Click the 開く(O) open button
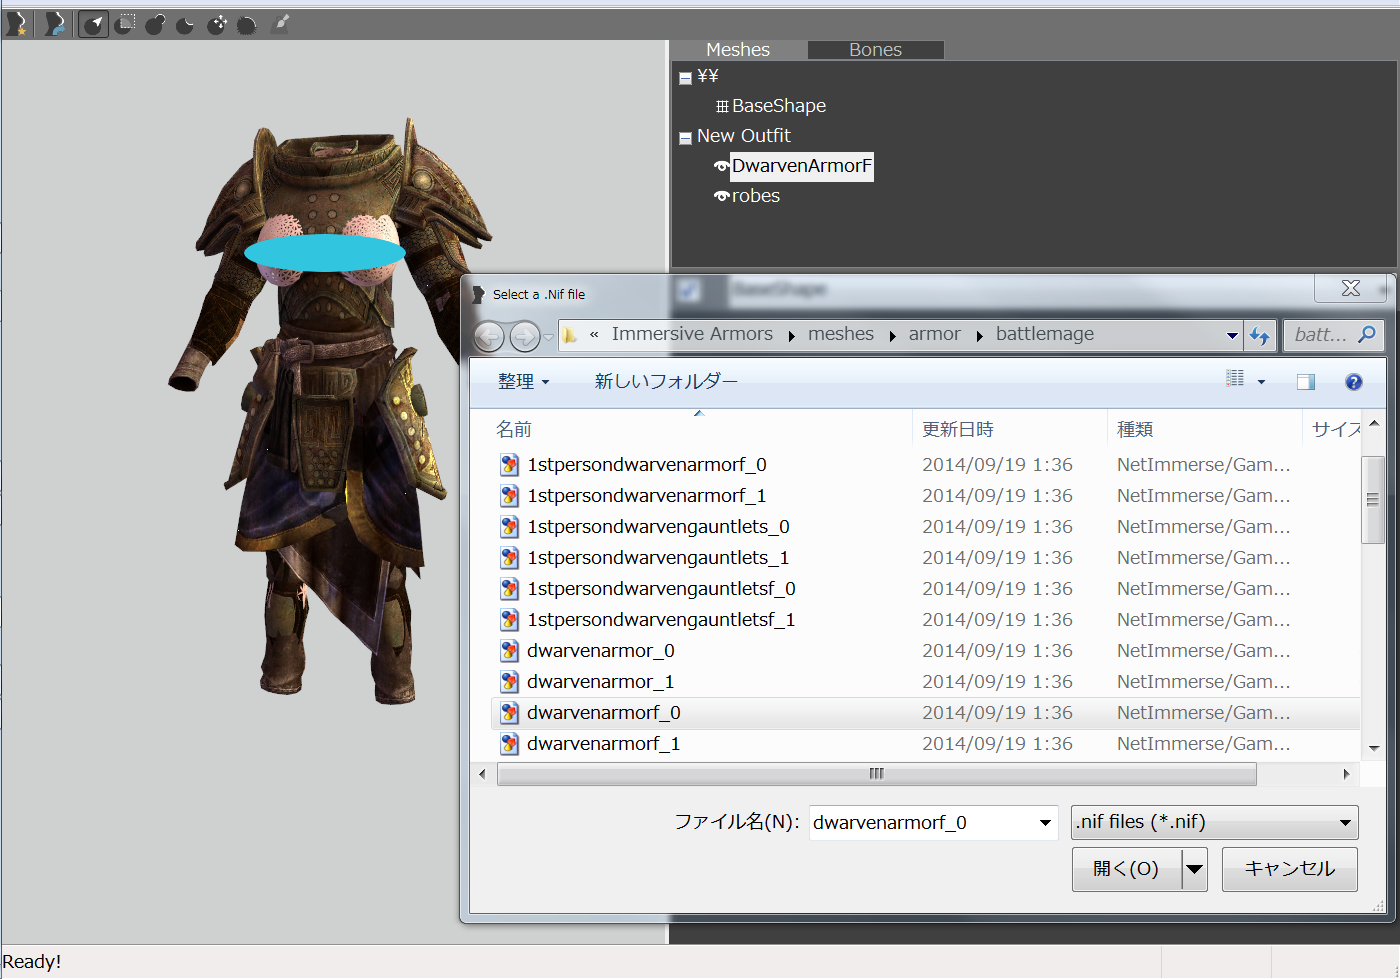This screenshot has width=1400, height=979. tap(1127, 869)
